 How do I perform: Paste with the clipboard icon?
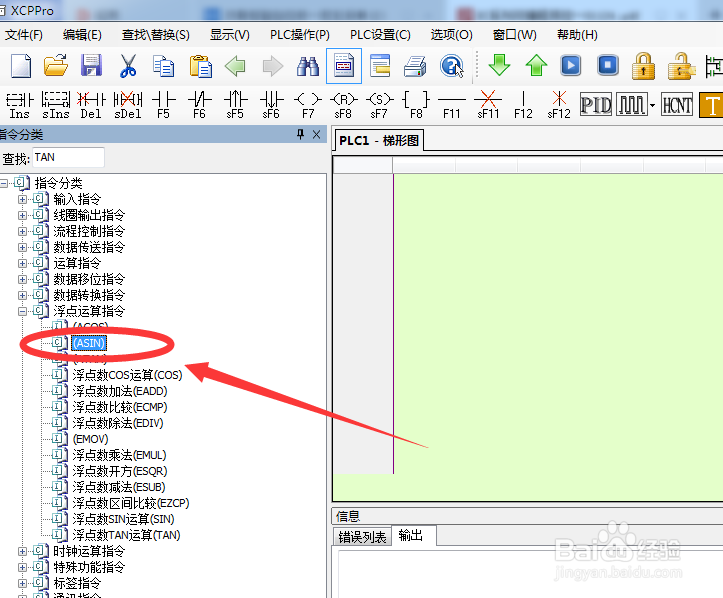[200, 66]
